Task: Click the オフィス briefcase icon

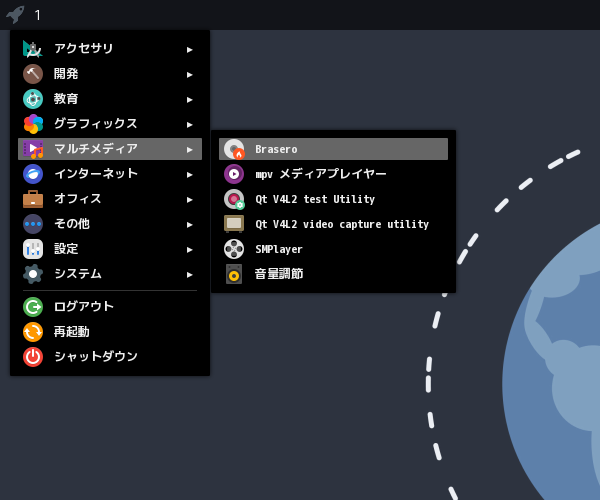Action: [x=33, y=199]
